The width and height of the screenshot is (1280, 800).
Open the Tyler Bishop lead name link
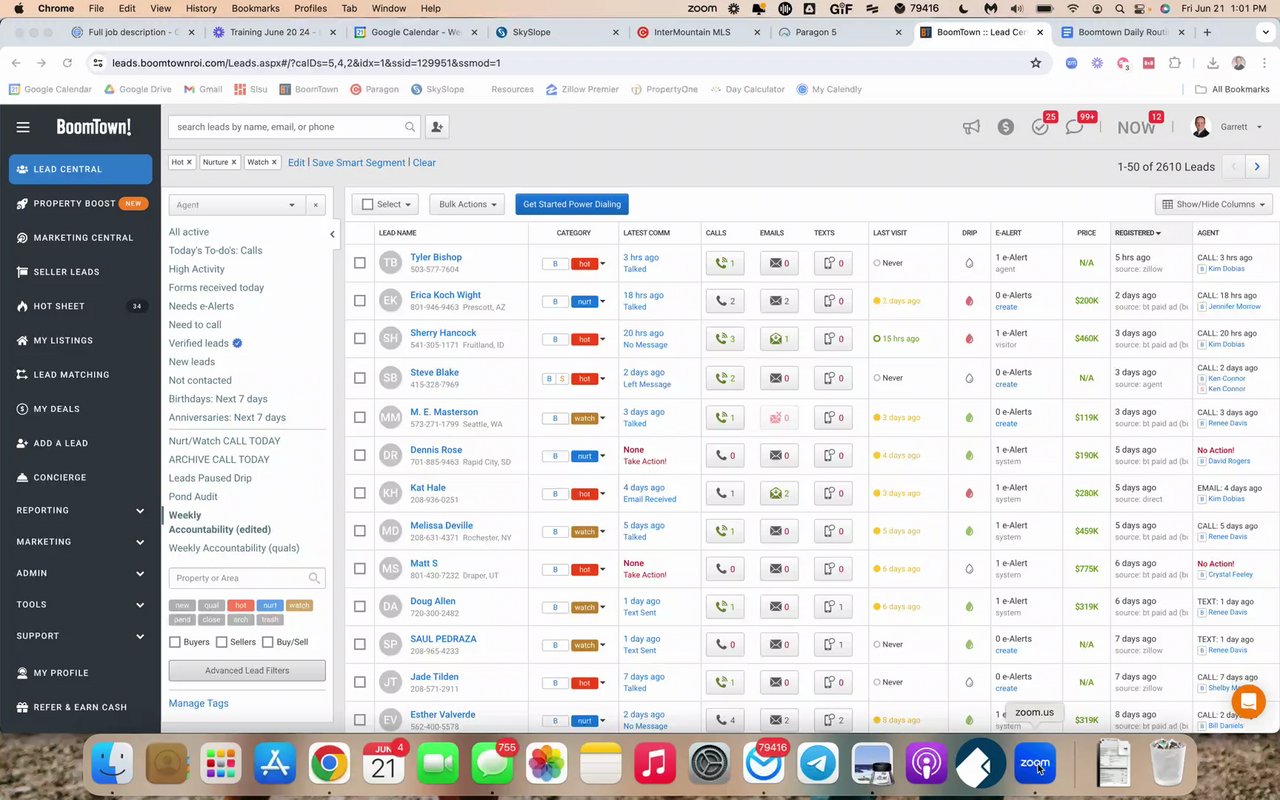436,257
